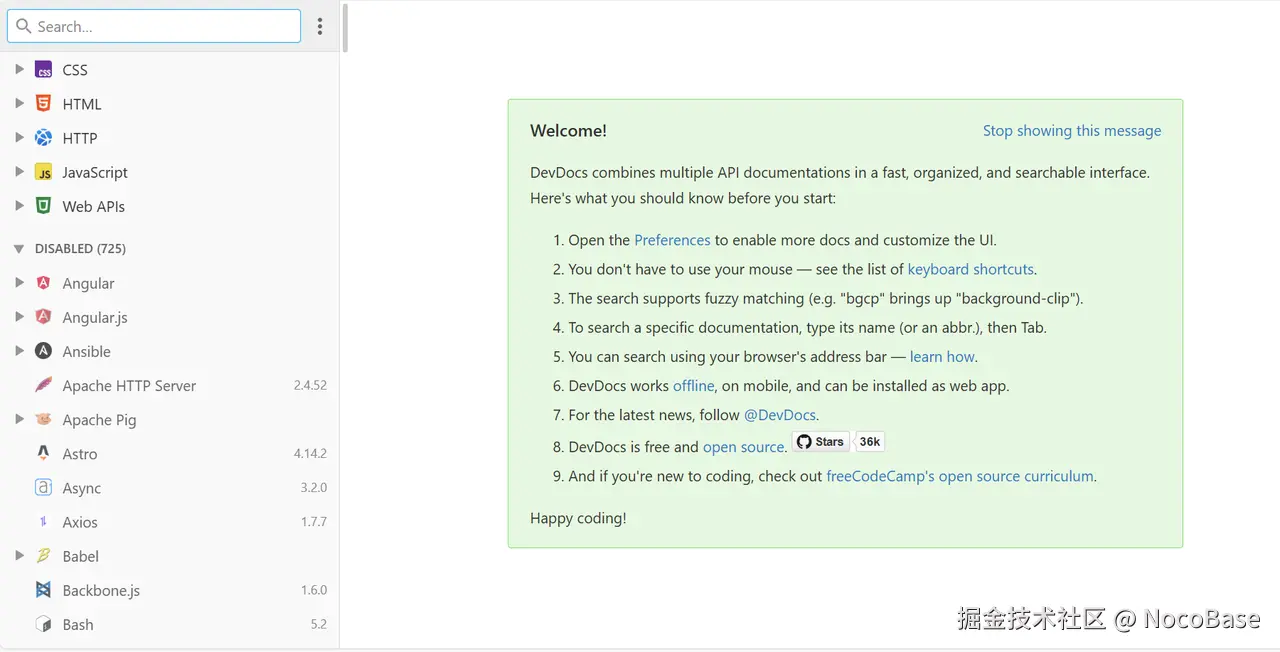Image resolution: width=1280 pixels, height=652 pixels.
Task: Click Stop showing this message
Action: (x=1072, y=130)
